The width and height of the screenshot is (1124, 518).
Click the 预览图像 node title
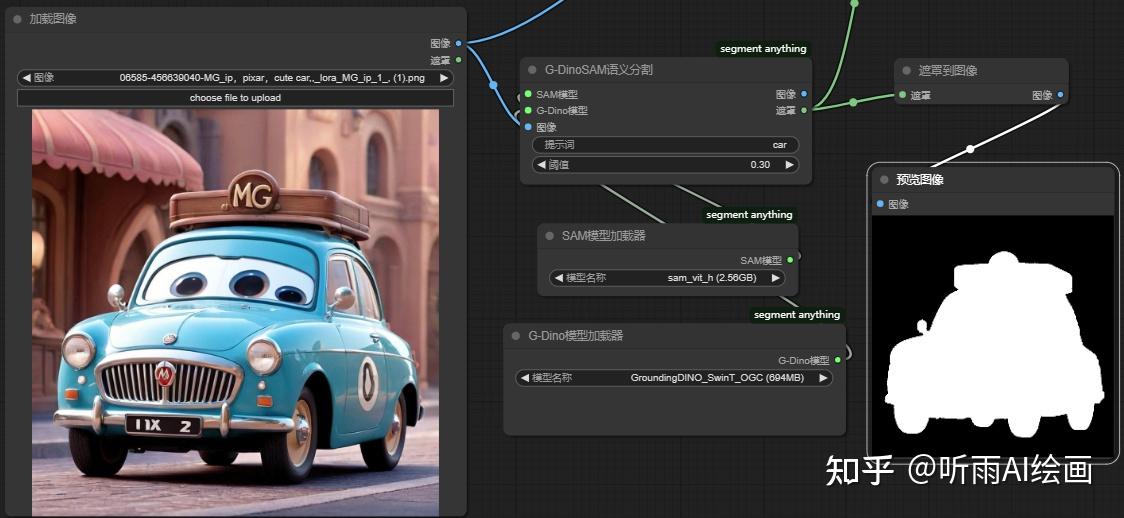(920, 180)
